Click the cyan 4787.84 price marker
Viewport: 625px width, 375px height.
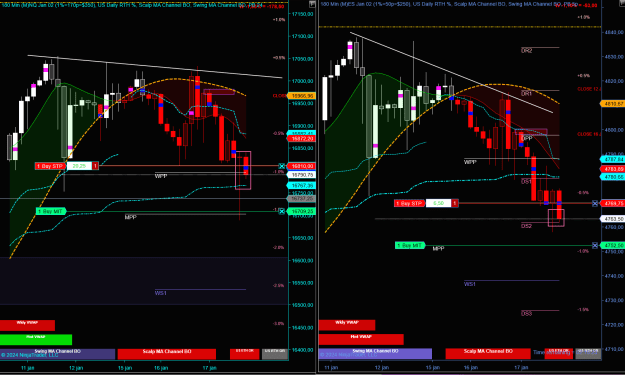click(613, 159)
